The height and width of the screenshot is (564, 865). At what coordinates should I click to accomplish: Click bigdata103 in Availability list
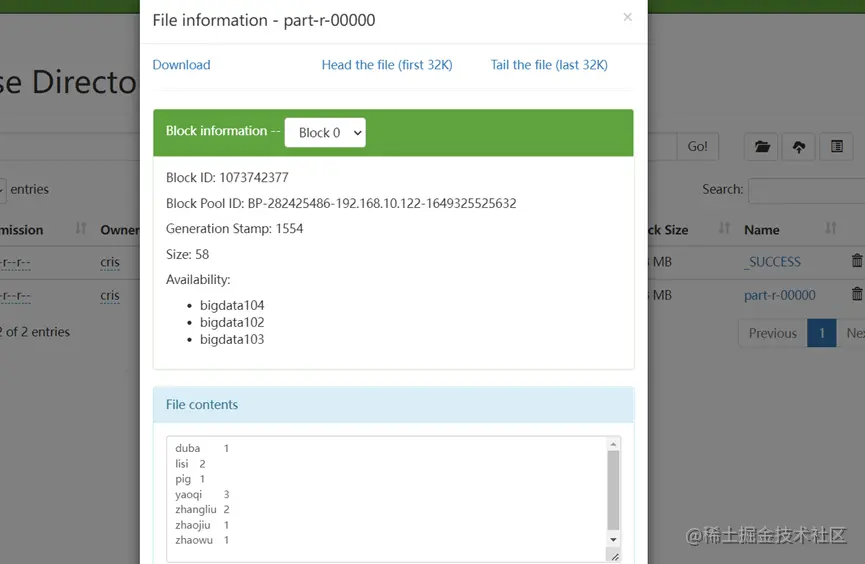[x=232, y=339]
